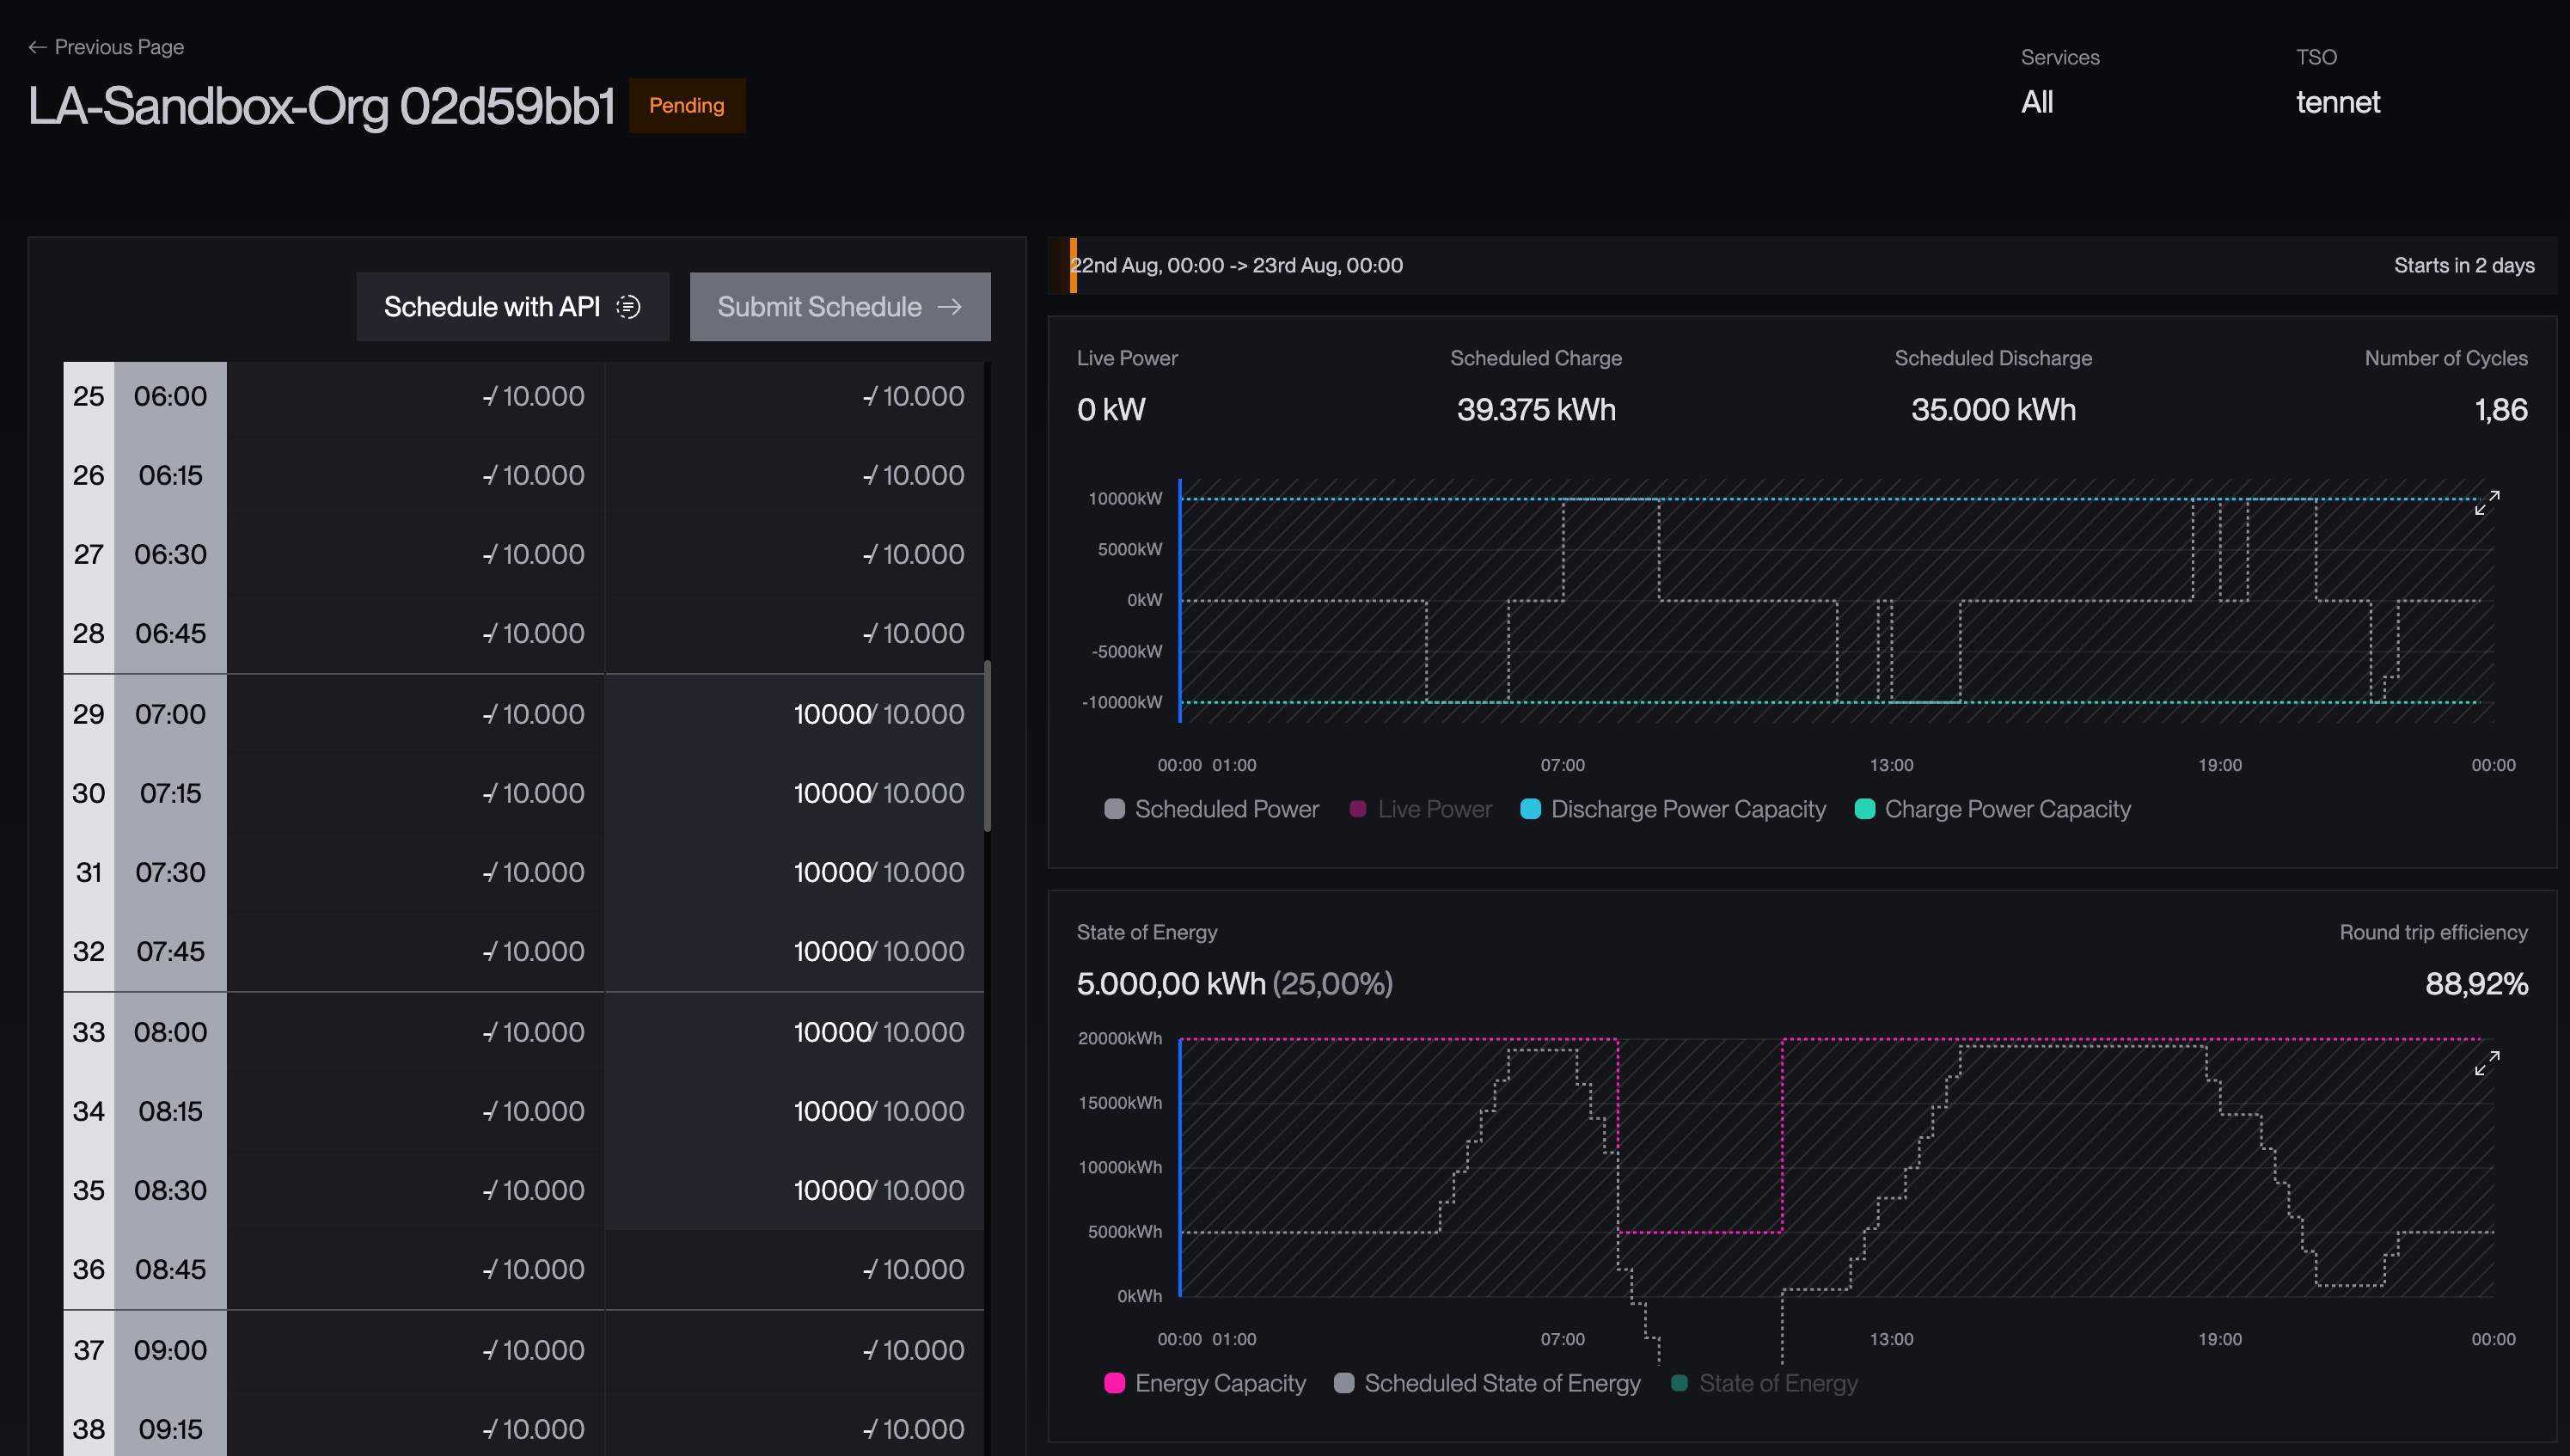Toggle the Live Power legend series
The image size is (2570, 1456).
click(1420, 809)
